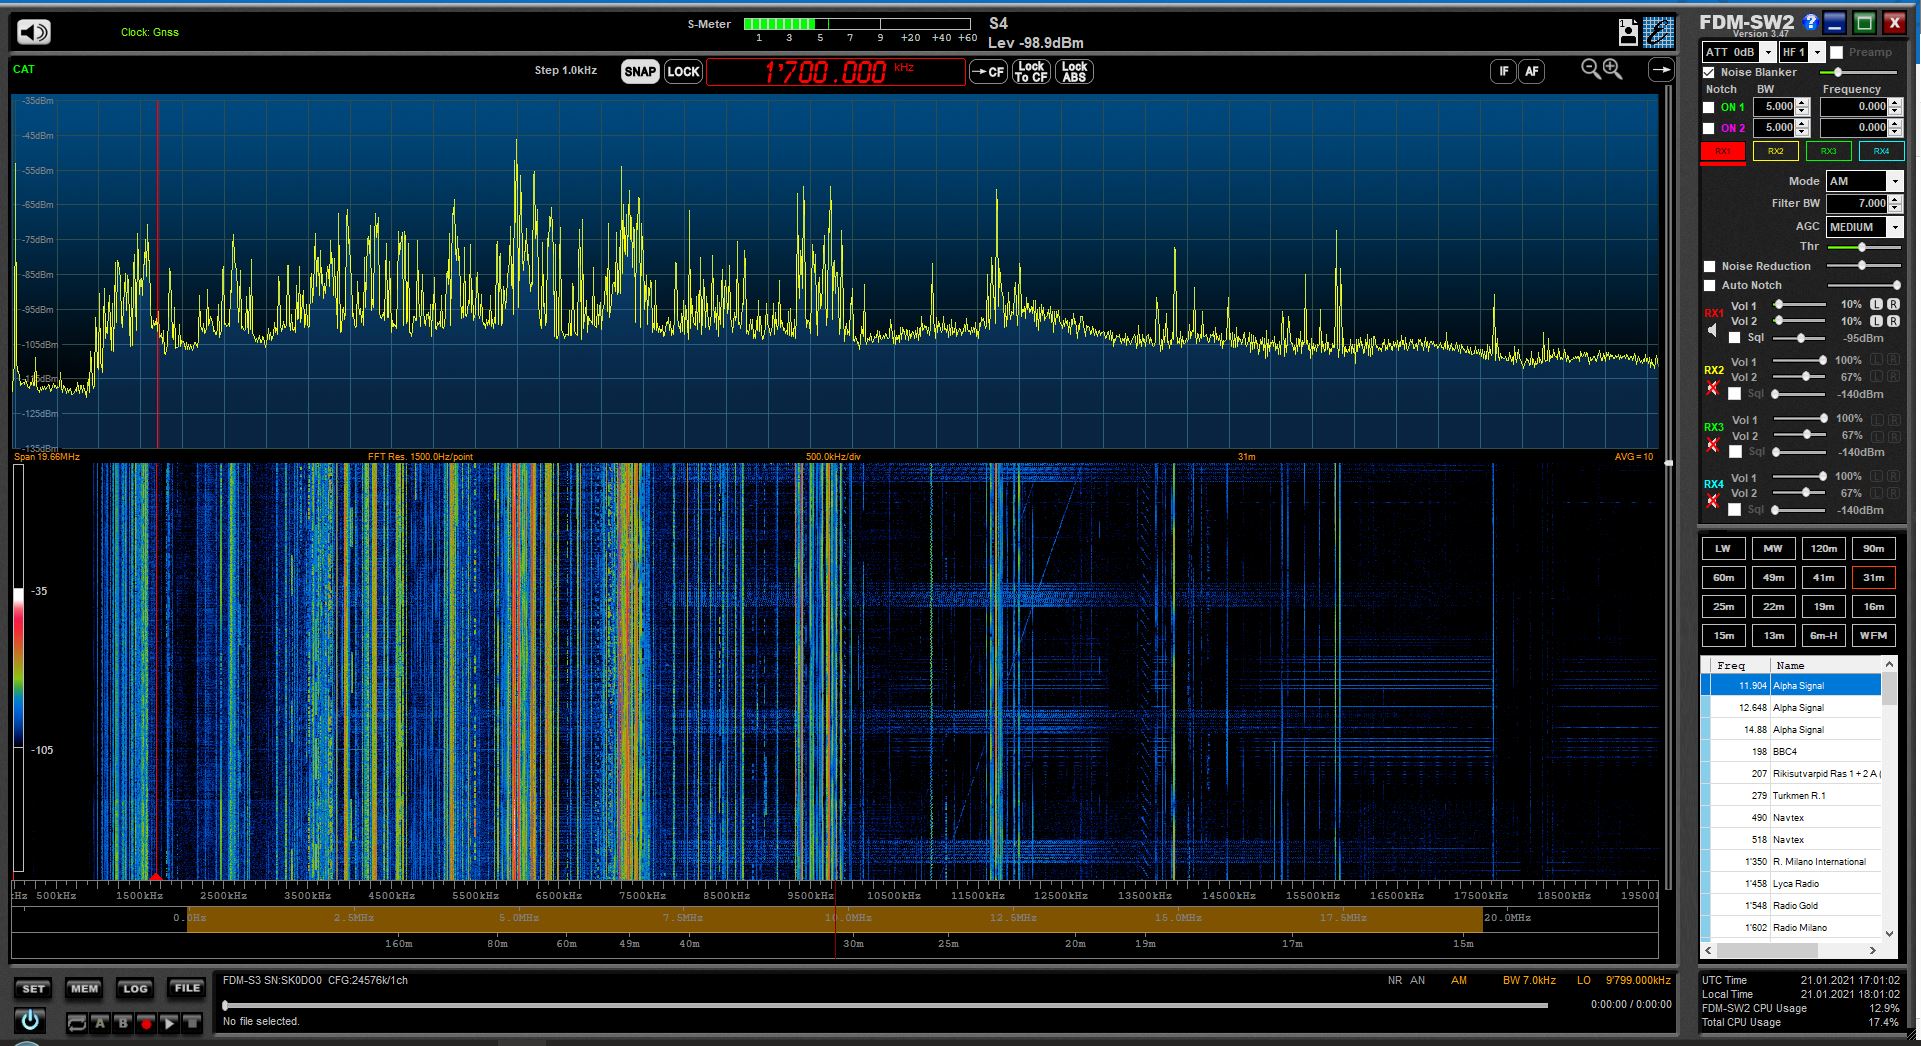Click the right arrow panel toggle button

[x=1661, y=70]
